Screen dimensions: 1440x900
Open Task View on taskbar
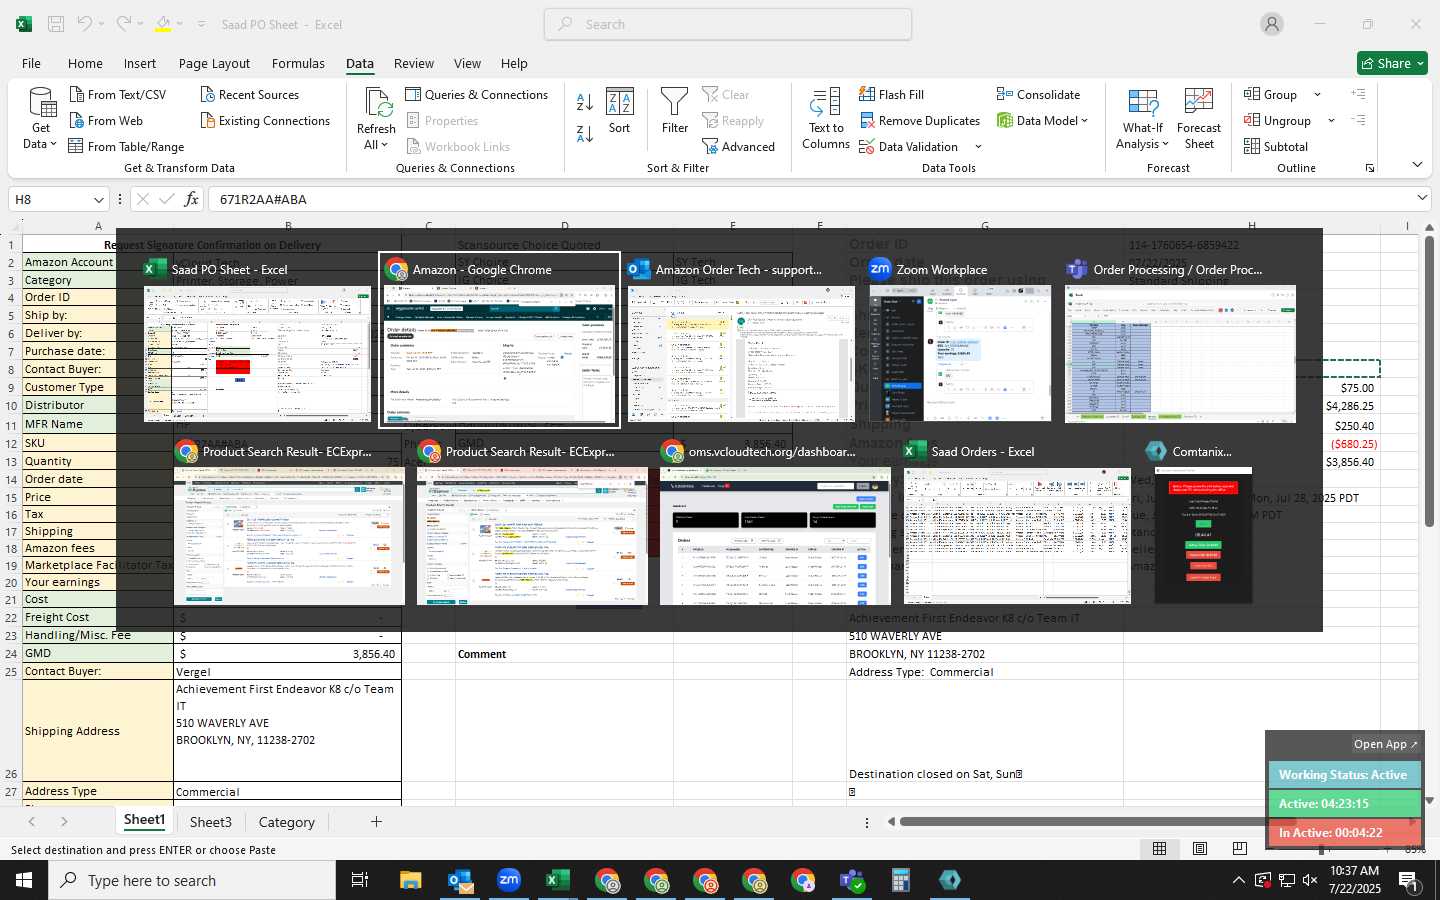point(360,880)
